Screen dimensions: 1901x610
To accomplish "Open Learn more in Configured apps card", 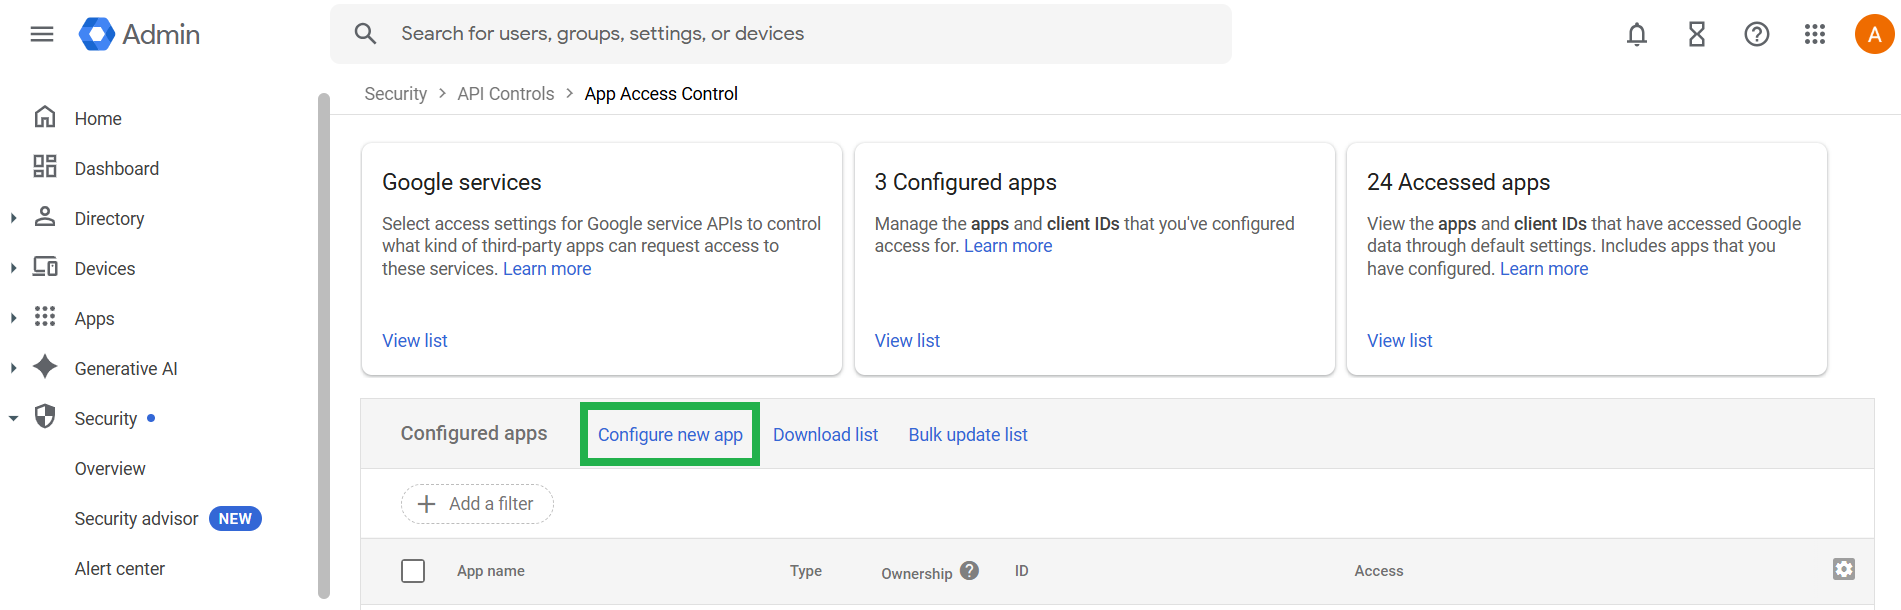I will pyautogui.click(x=1008, y=246).
